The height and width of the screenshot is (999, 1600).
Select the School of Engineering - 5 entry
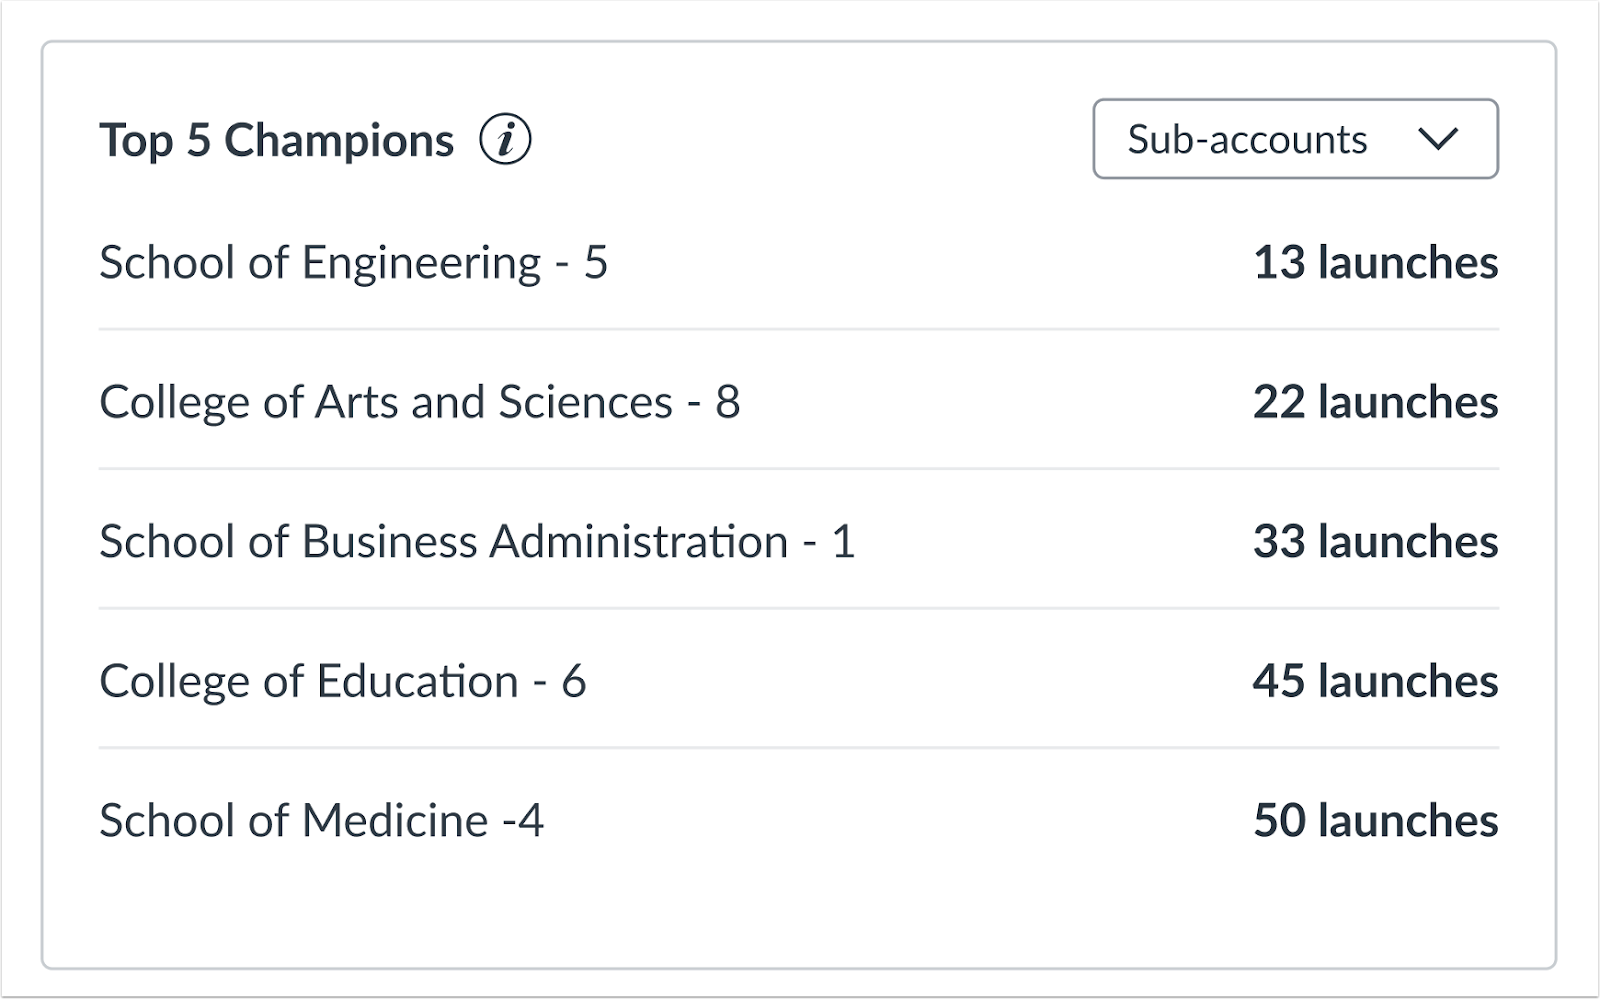click(353, 263)
